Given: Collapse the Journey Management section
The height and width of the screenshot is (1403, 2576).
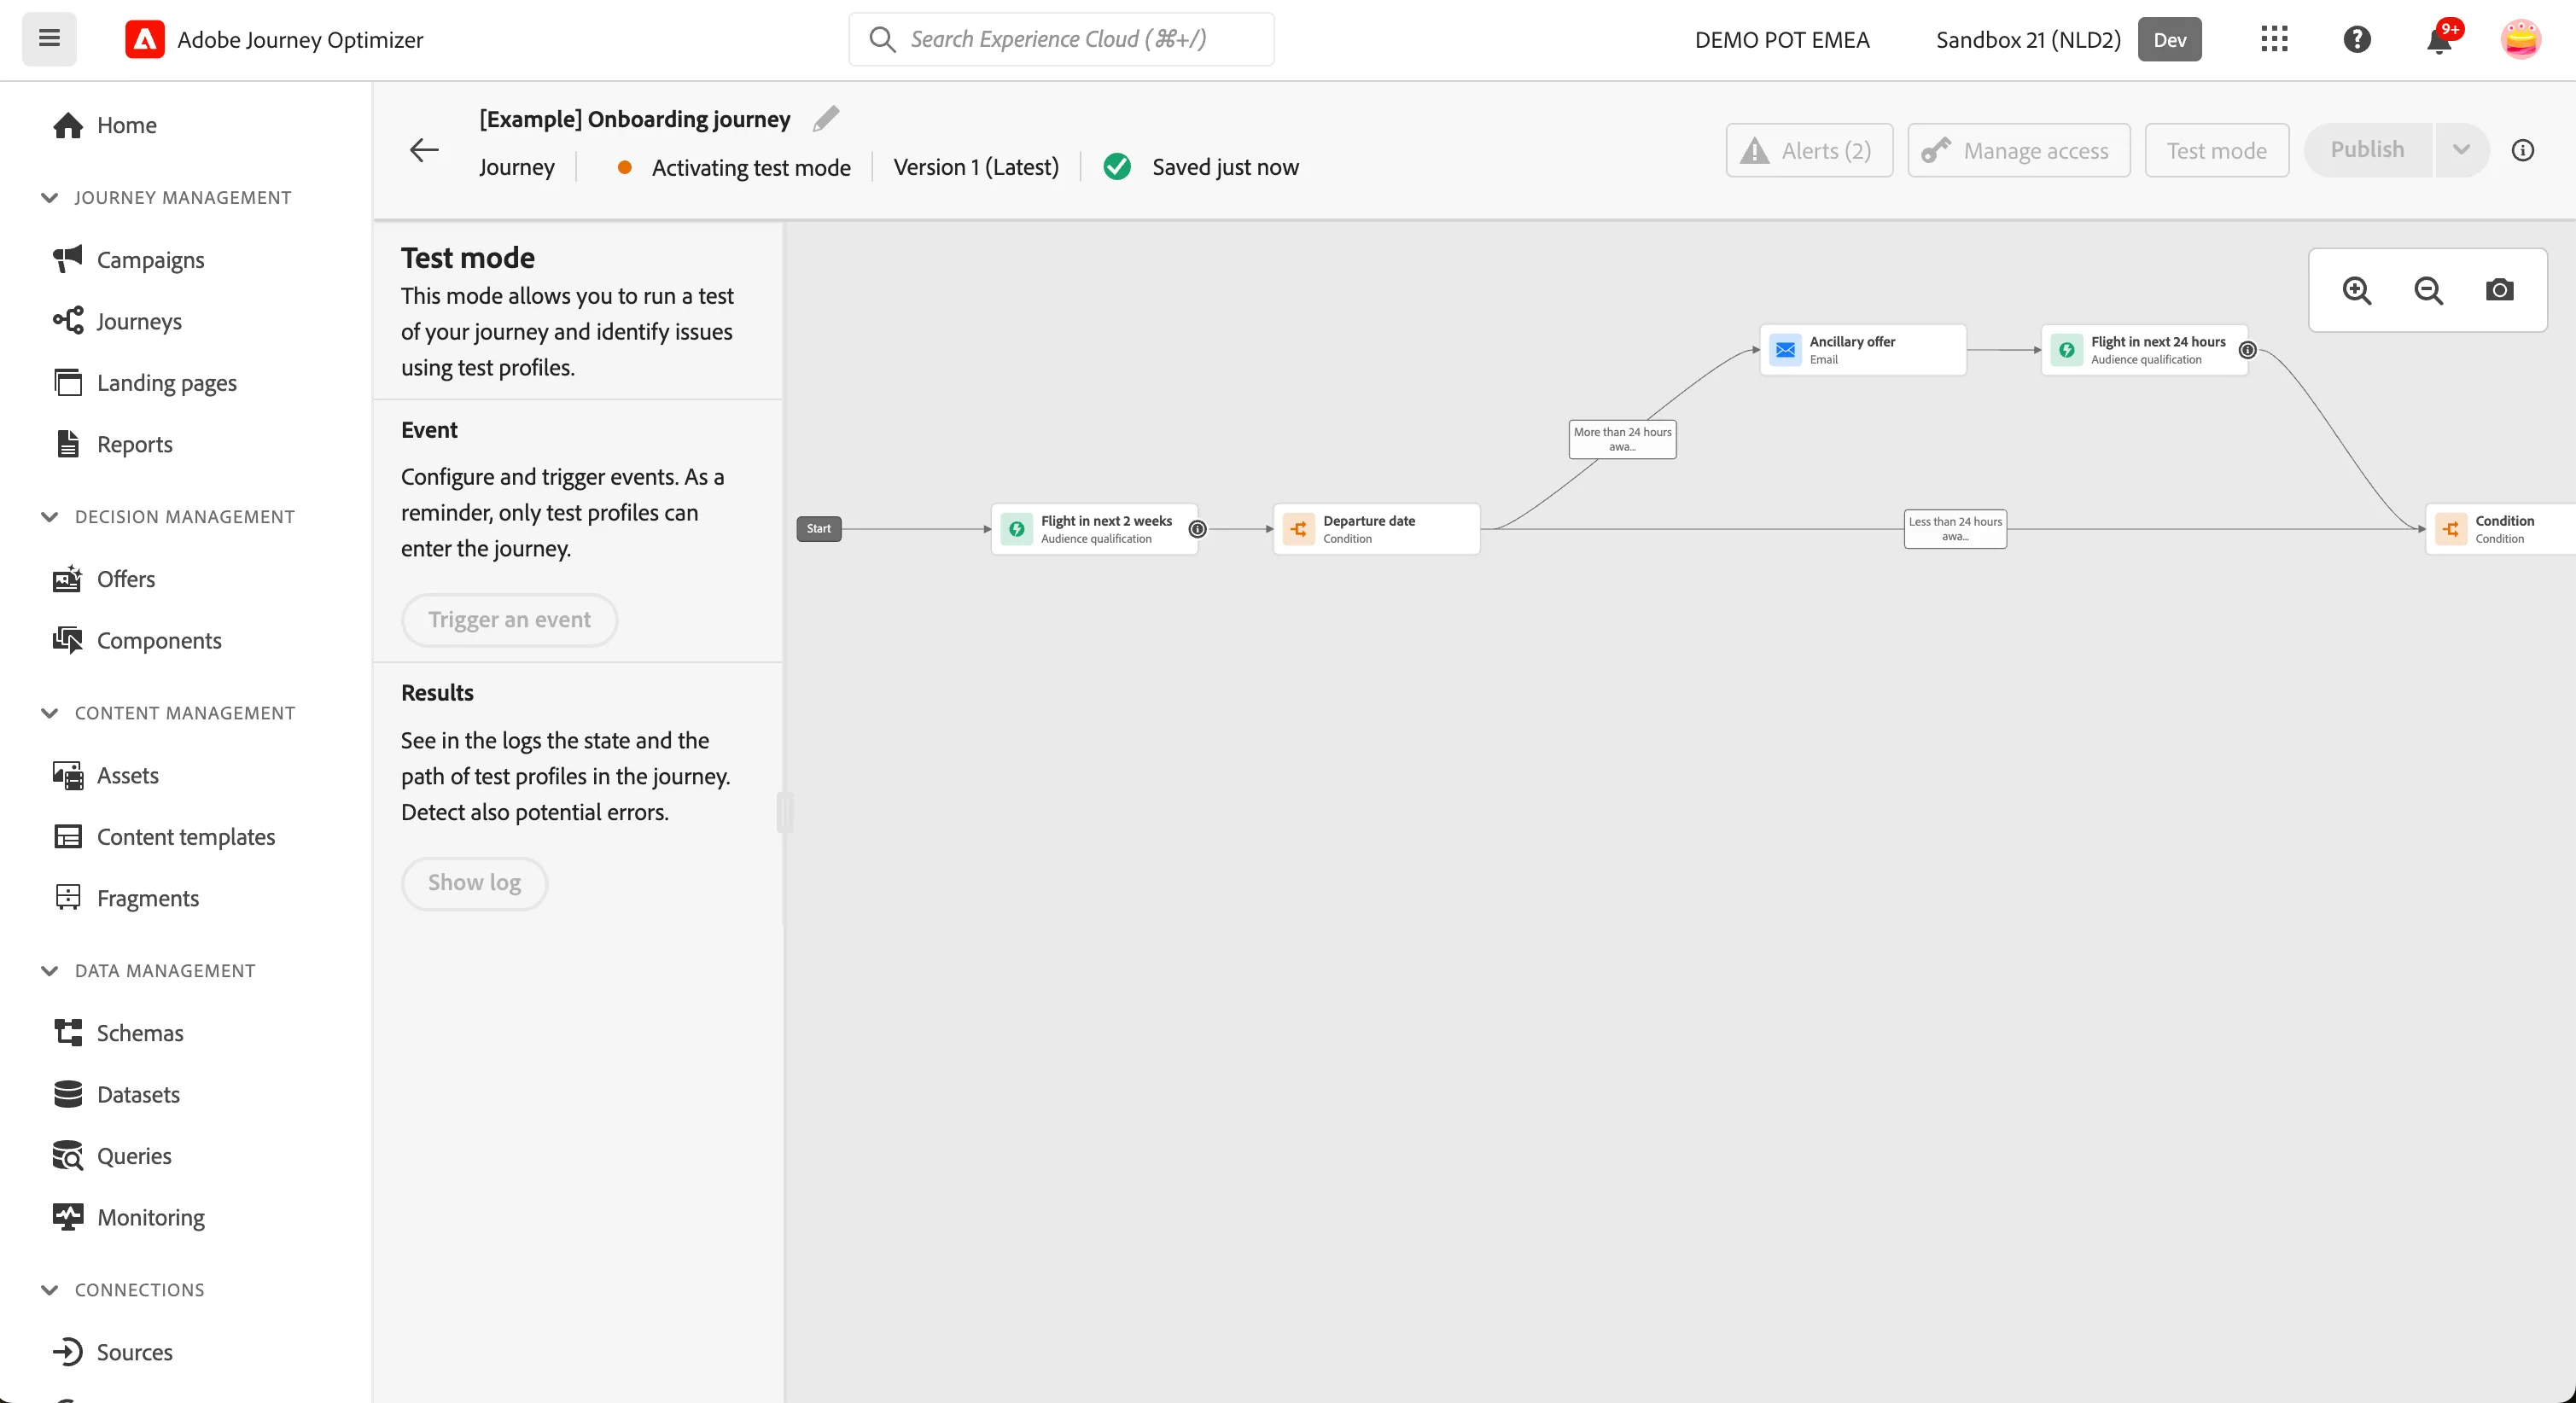Looking at the screenshot, I should pyautogui.click(x=49, y=198).
